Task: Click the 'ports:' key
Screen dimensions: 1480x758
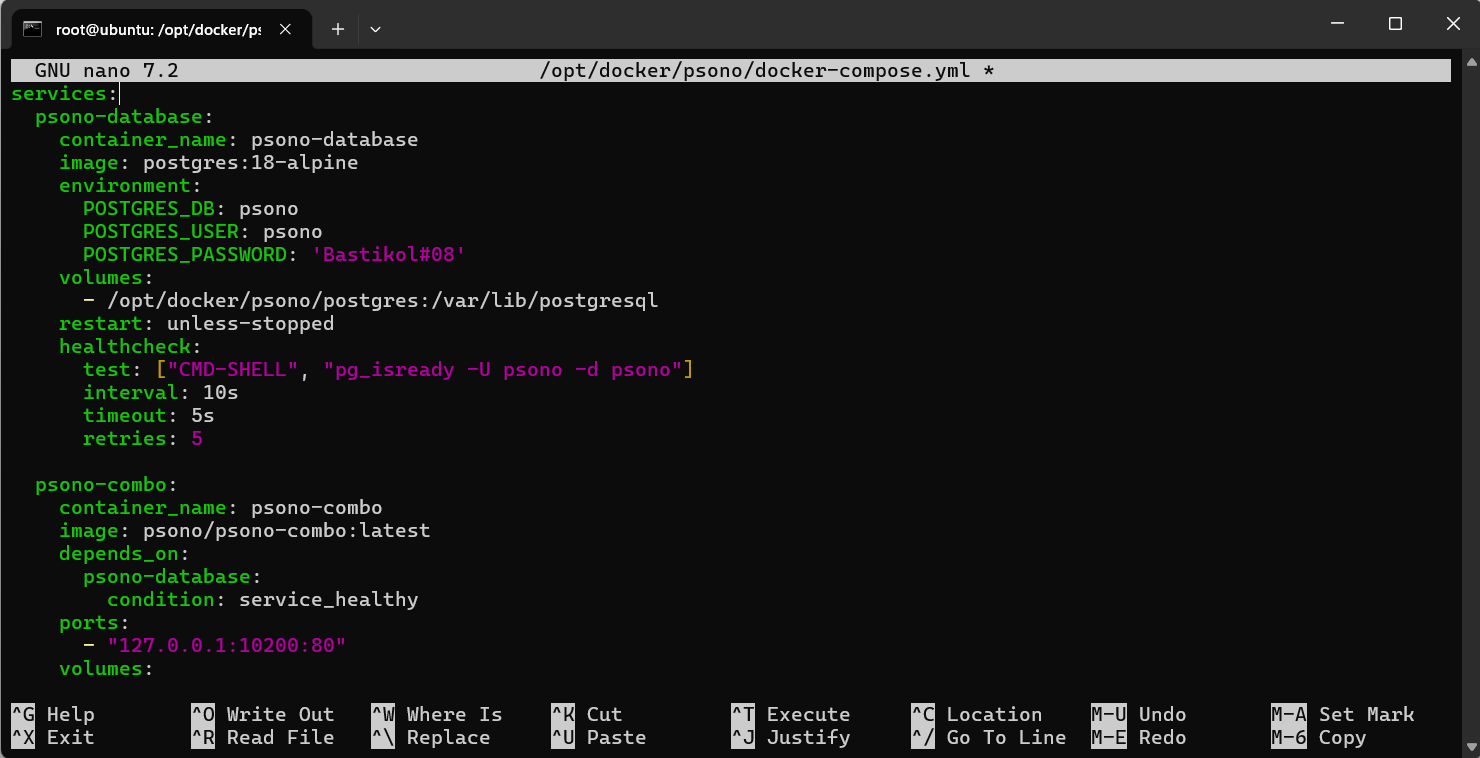Action: click(94, 623)
